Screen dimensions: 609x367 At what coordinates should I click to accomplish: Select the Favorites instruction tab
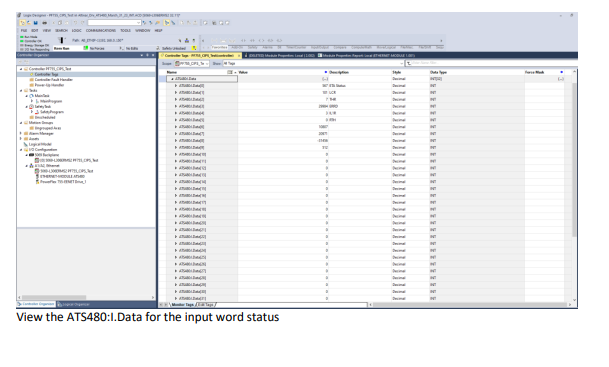pyautogui.click(x=219, y=47)
